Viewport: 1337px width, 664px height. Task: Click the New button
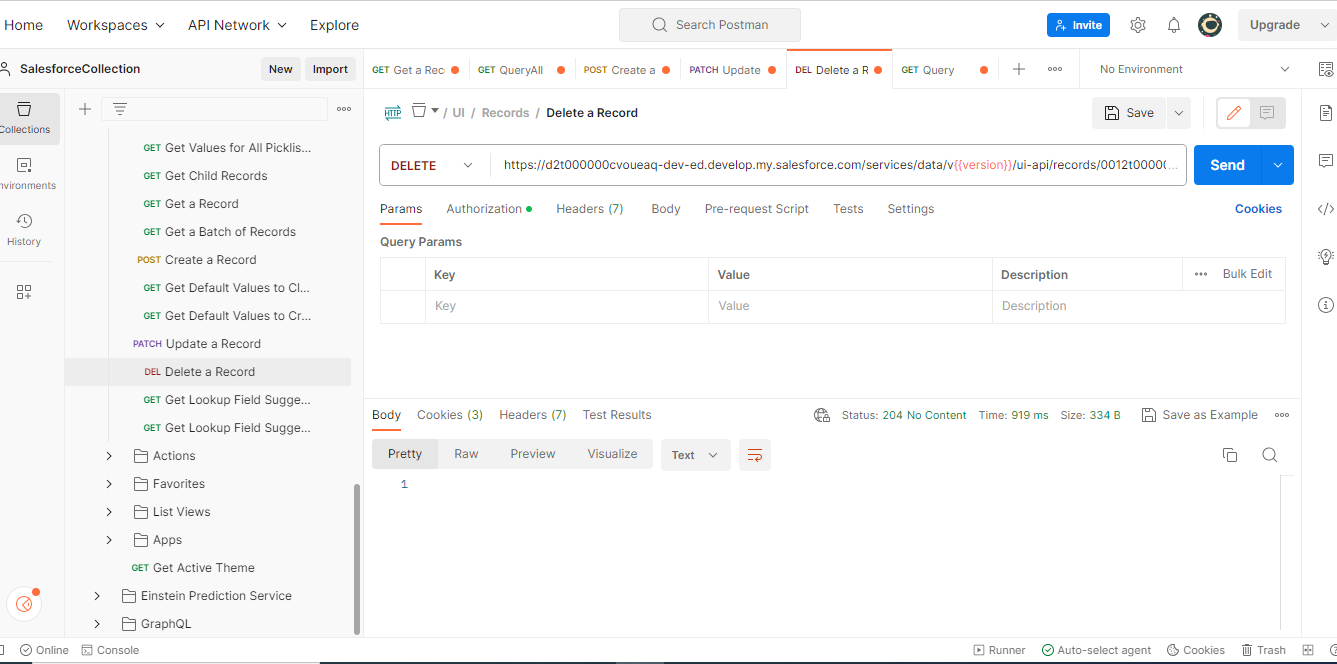281,69
